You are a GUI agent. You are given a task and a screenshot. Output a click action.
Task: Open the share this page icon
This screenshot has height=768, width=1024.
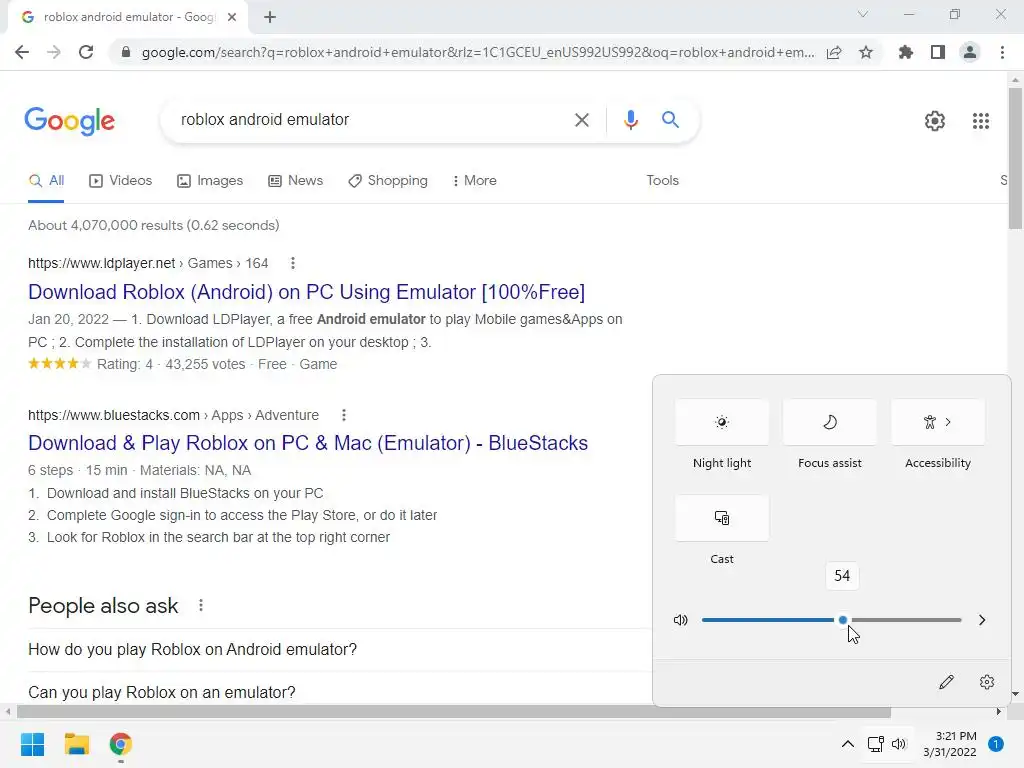click(x=834, y=52)
